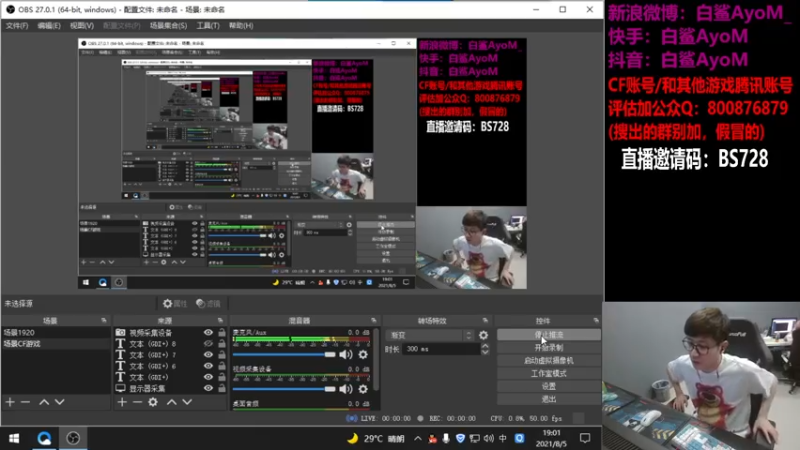
Task: Toggle eye icon of 显示器采集 source
Action: [x=208, y=388]
